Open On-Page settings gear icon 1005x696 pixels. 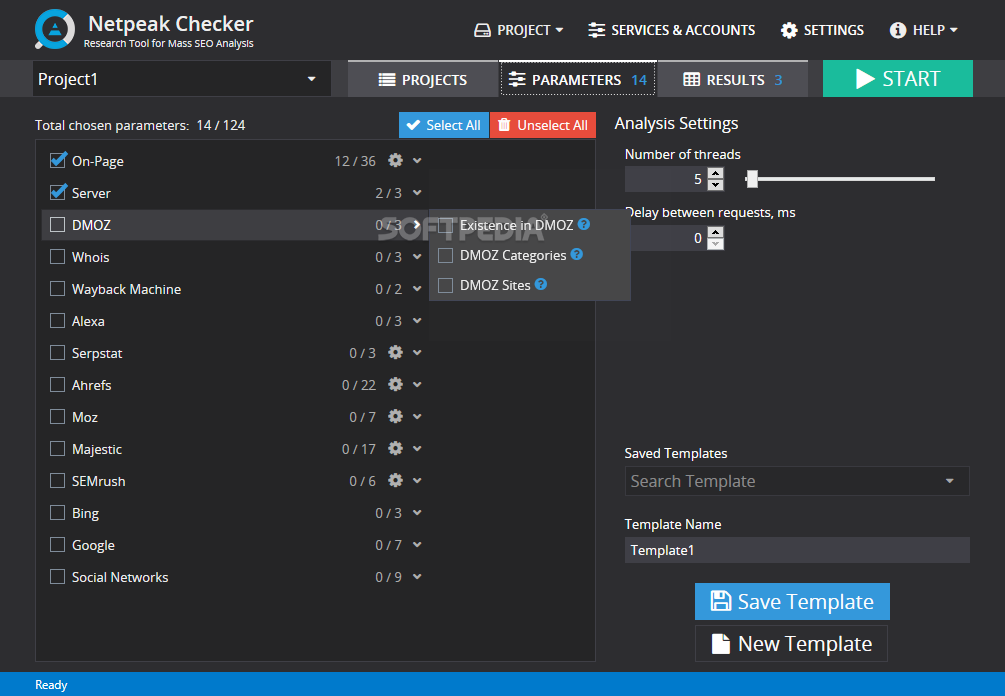click(x=395, y=160)
